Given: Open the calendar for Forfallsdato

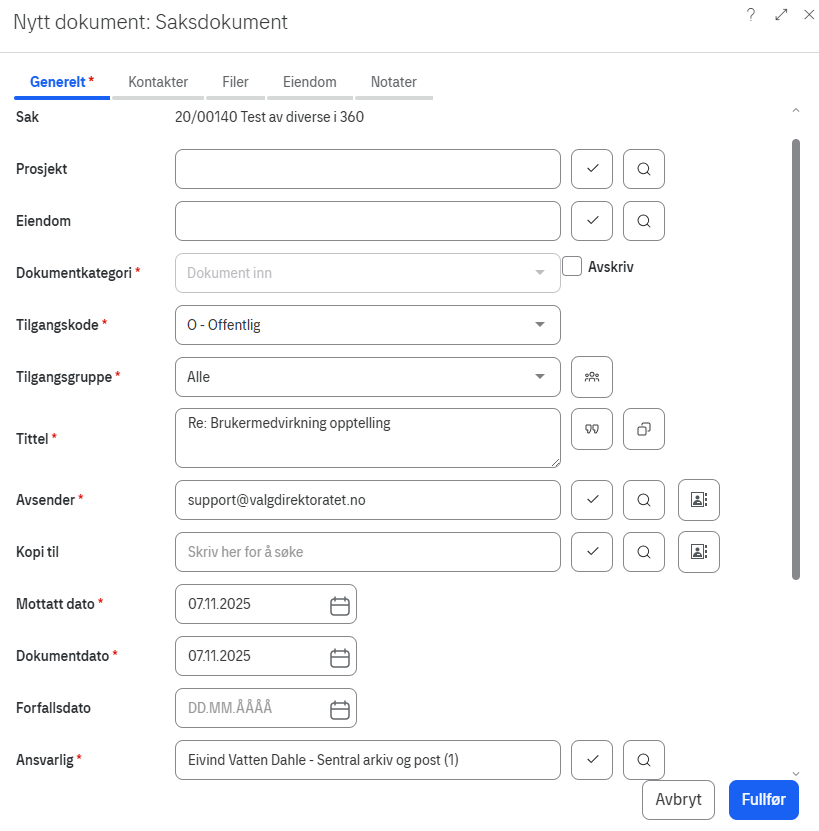Looking at the screenshot, I should click(x=339, y=708).
